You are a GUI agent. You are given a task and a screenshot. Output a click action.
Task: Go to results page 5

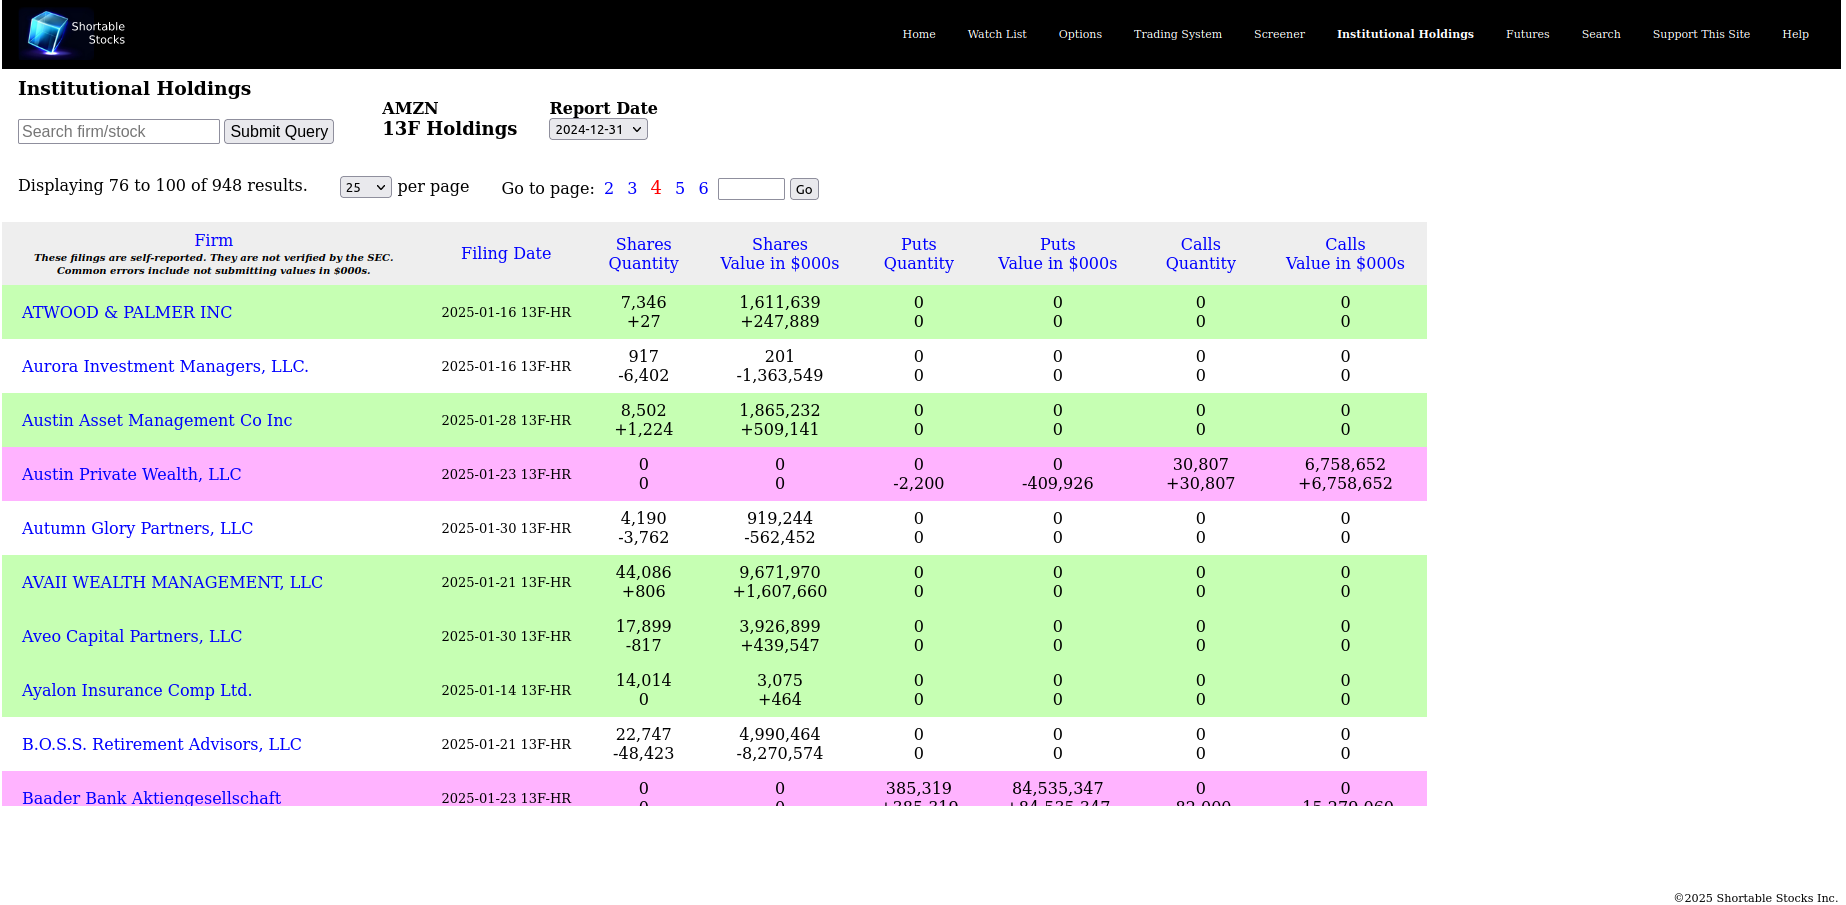tap(680, 188)
